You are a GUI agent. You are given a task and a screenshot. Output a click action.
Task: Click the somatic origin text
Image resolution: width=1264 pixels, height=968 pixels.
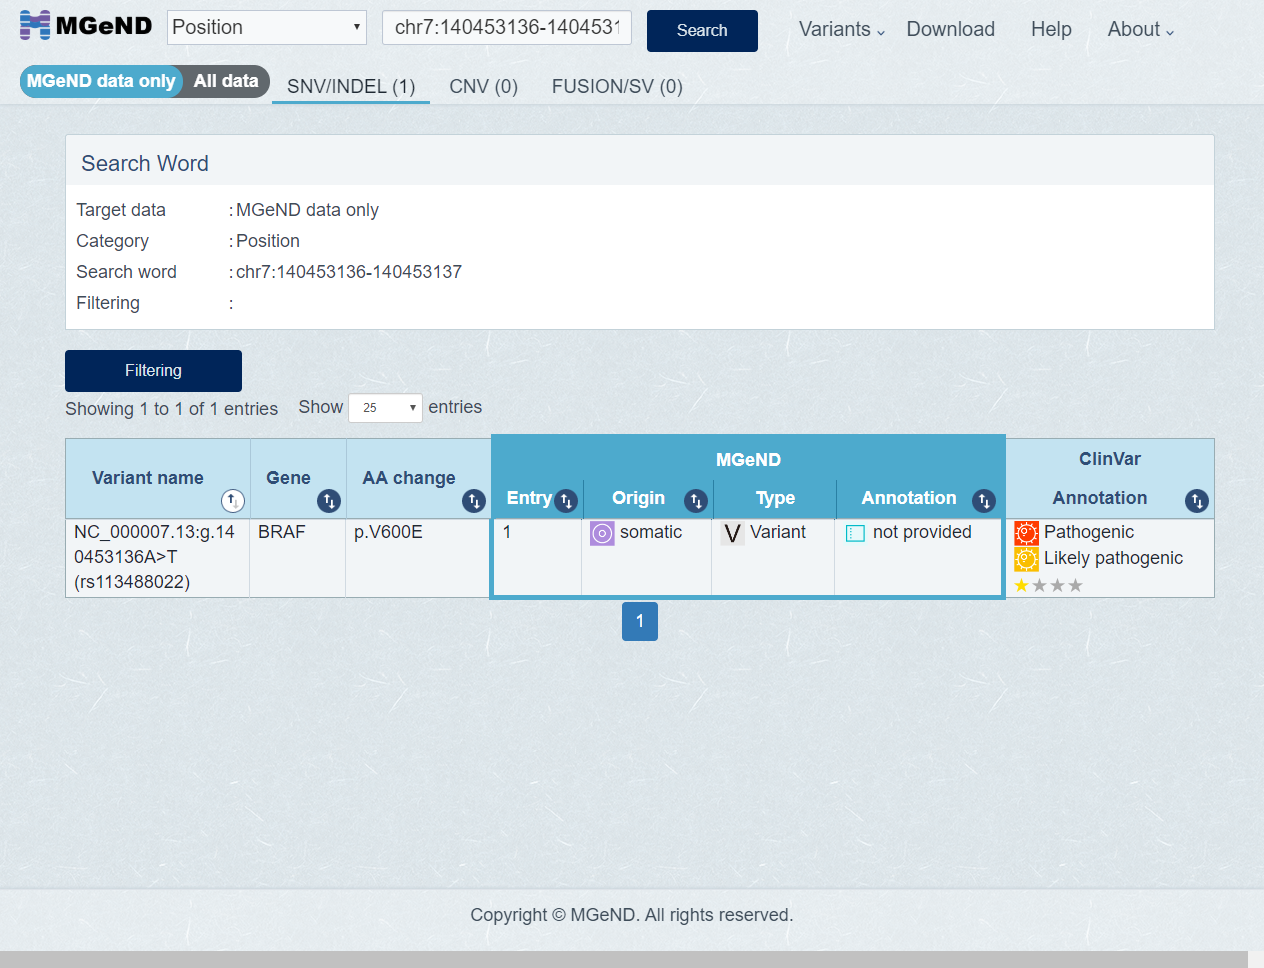651,532
